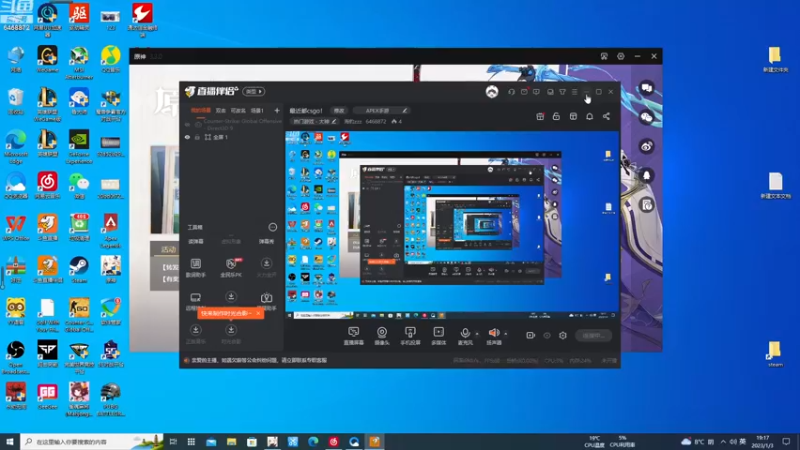Toggle the preview eye icon near settings
800x450 pixels.
(547, 336)
